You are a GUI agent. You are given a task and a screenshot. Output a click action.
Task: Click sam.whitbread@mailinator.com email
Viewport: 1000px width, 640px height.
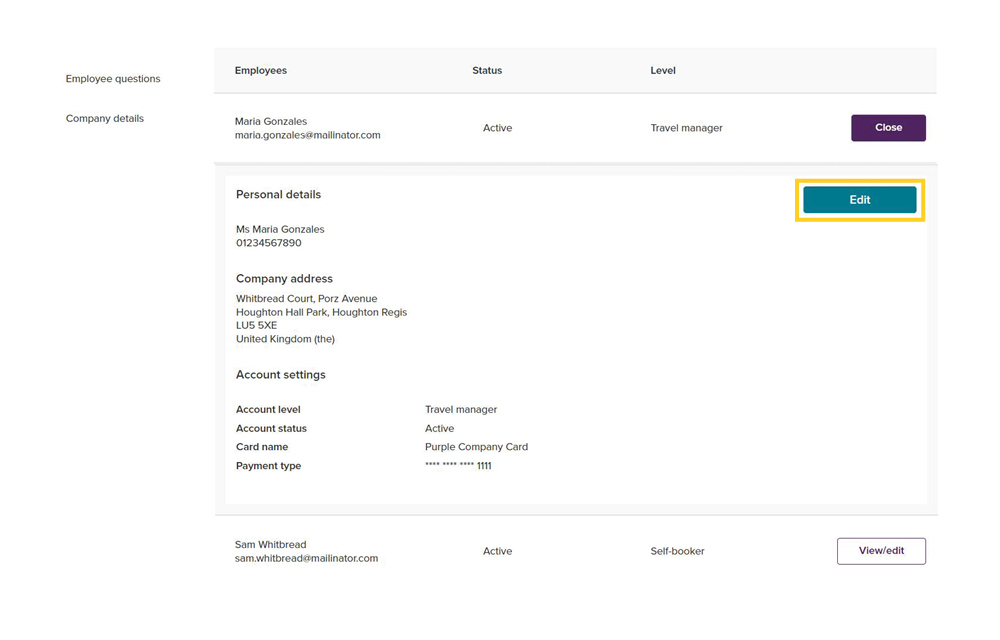click(306, 558)
